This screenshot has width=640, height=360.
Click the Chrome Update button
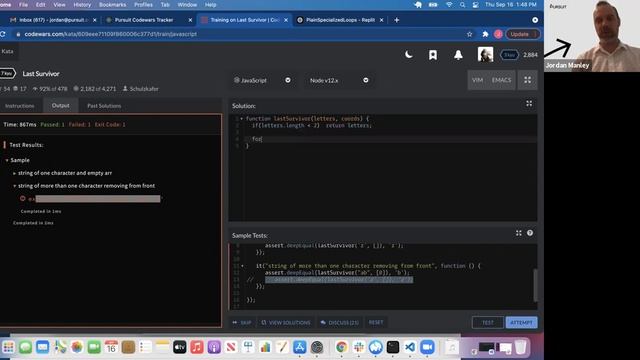pyautogui.click(x=523, y=34)
